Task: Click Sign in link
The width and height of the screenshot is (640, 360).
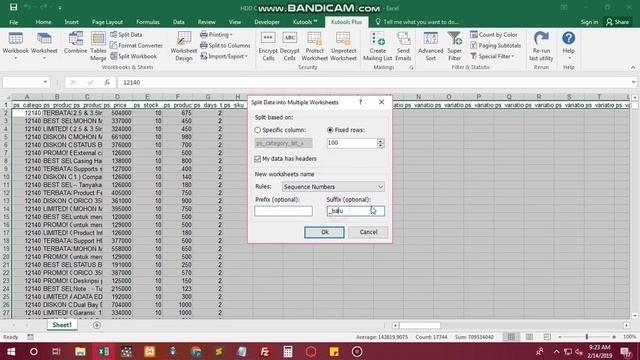Action: tap(589, 22)
